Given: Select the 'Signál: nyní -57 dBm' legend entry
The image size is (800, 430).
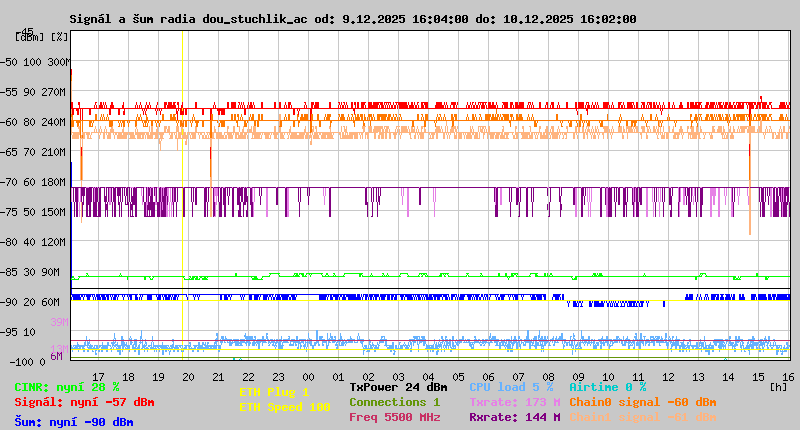Looking at the screenshot, I should [84, 402].
